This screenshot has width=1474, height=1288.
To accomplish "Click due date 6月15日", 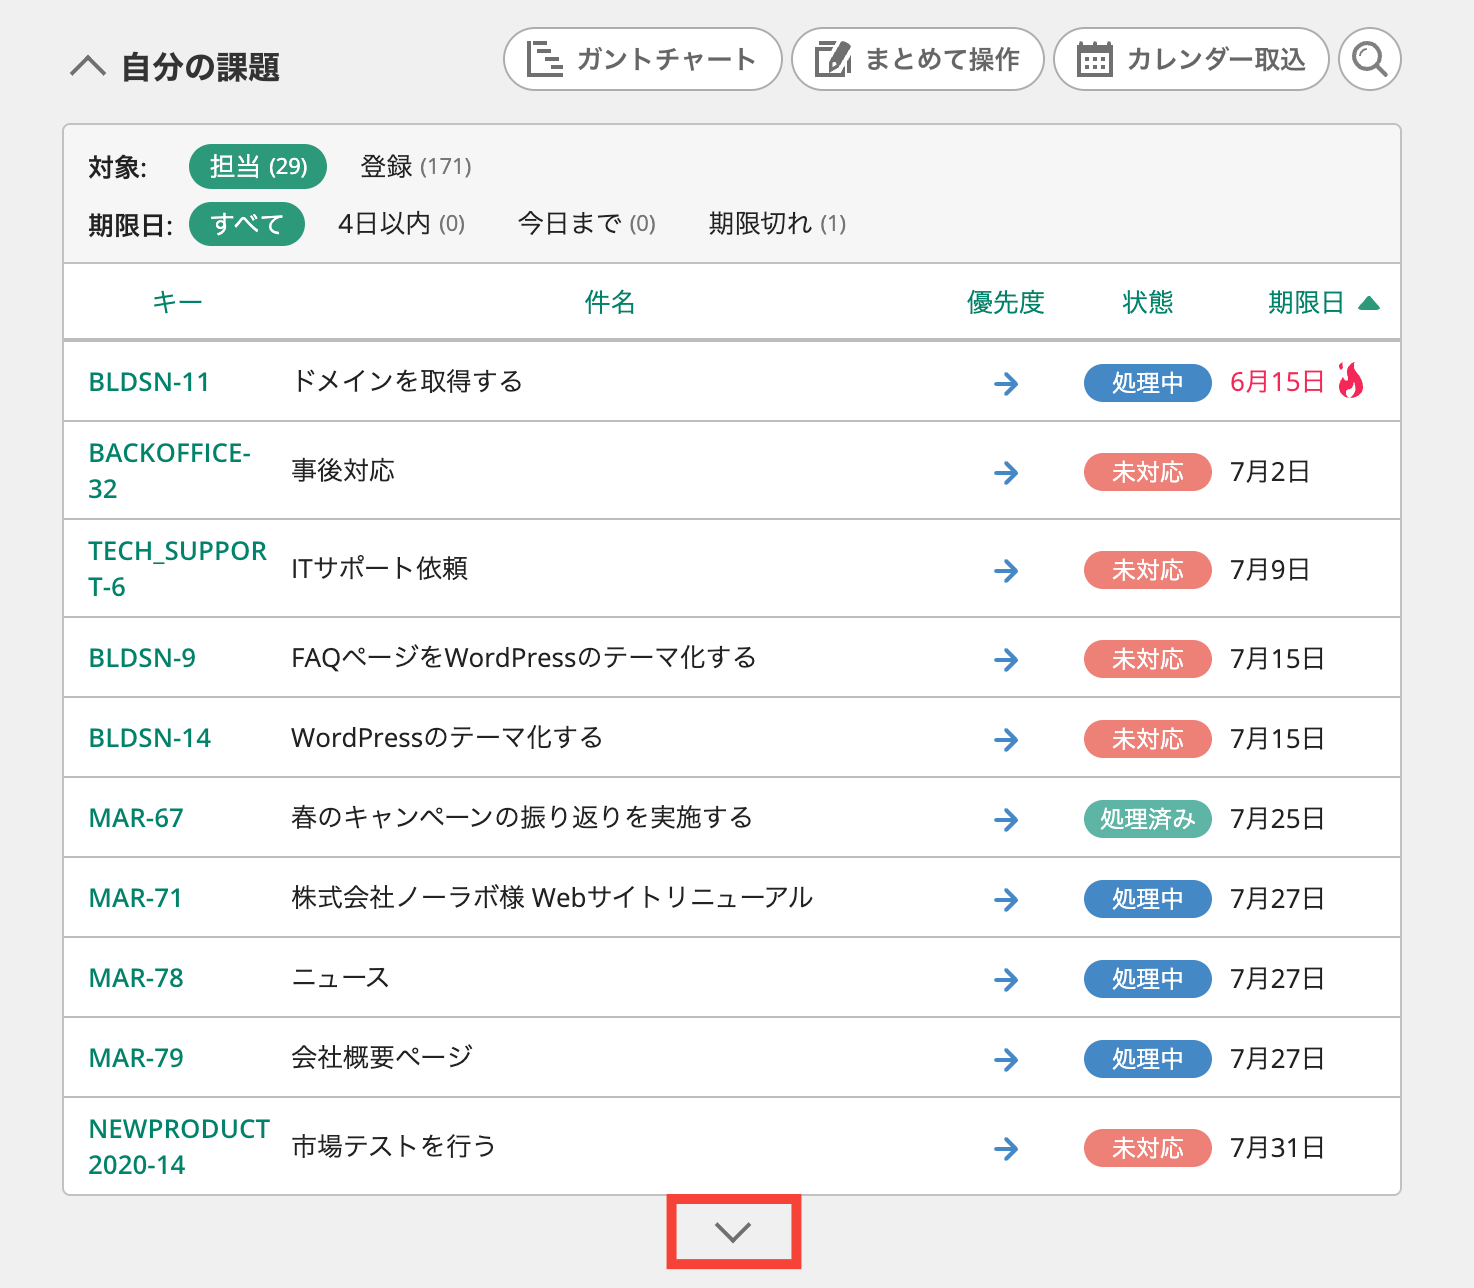I will coord(1278,382).
